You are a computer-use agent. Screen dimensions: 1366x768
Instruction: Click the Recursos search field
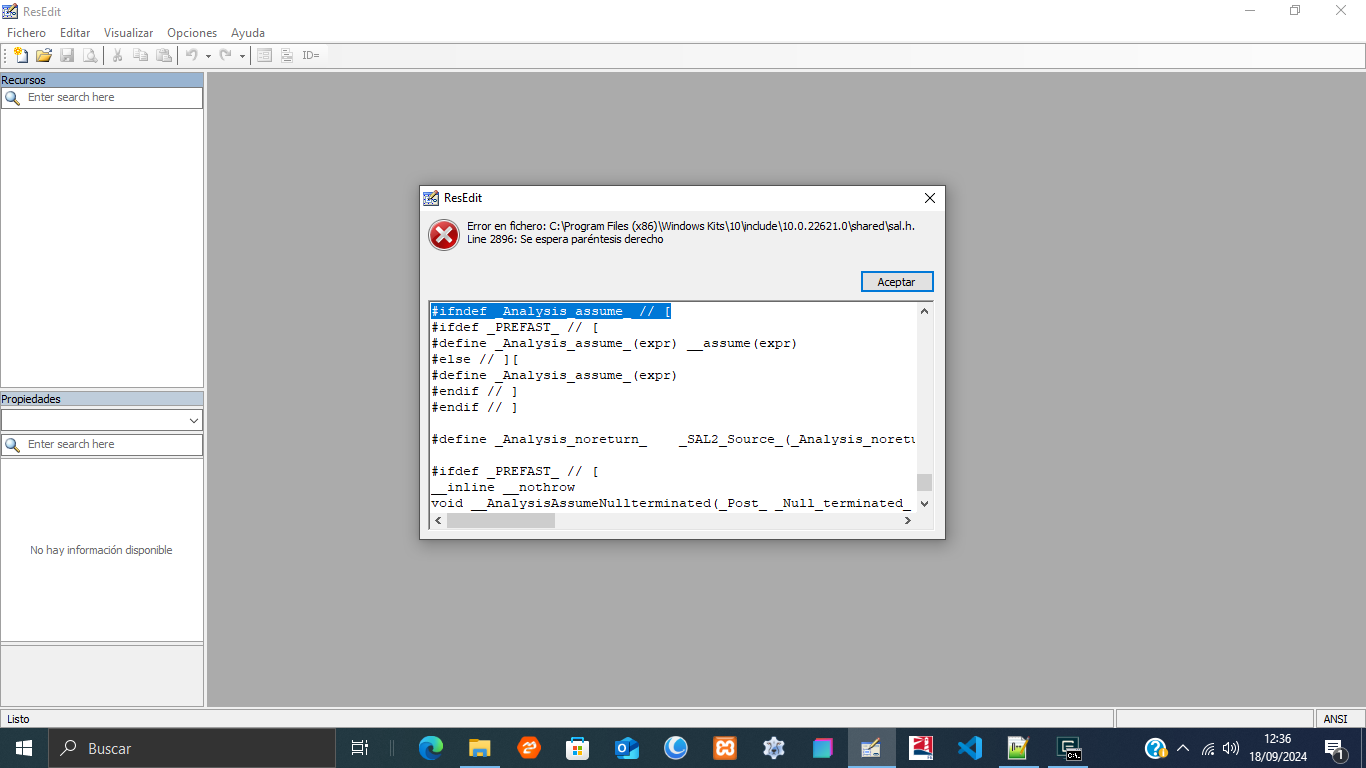[102, 98]
